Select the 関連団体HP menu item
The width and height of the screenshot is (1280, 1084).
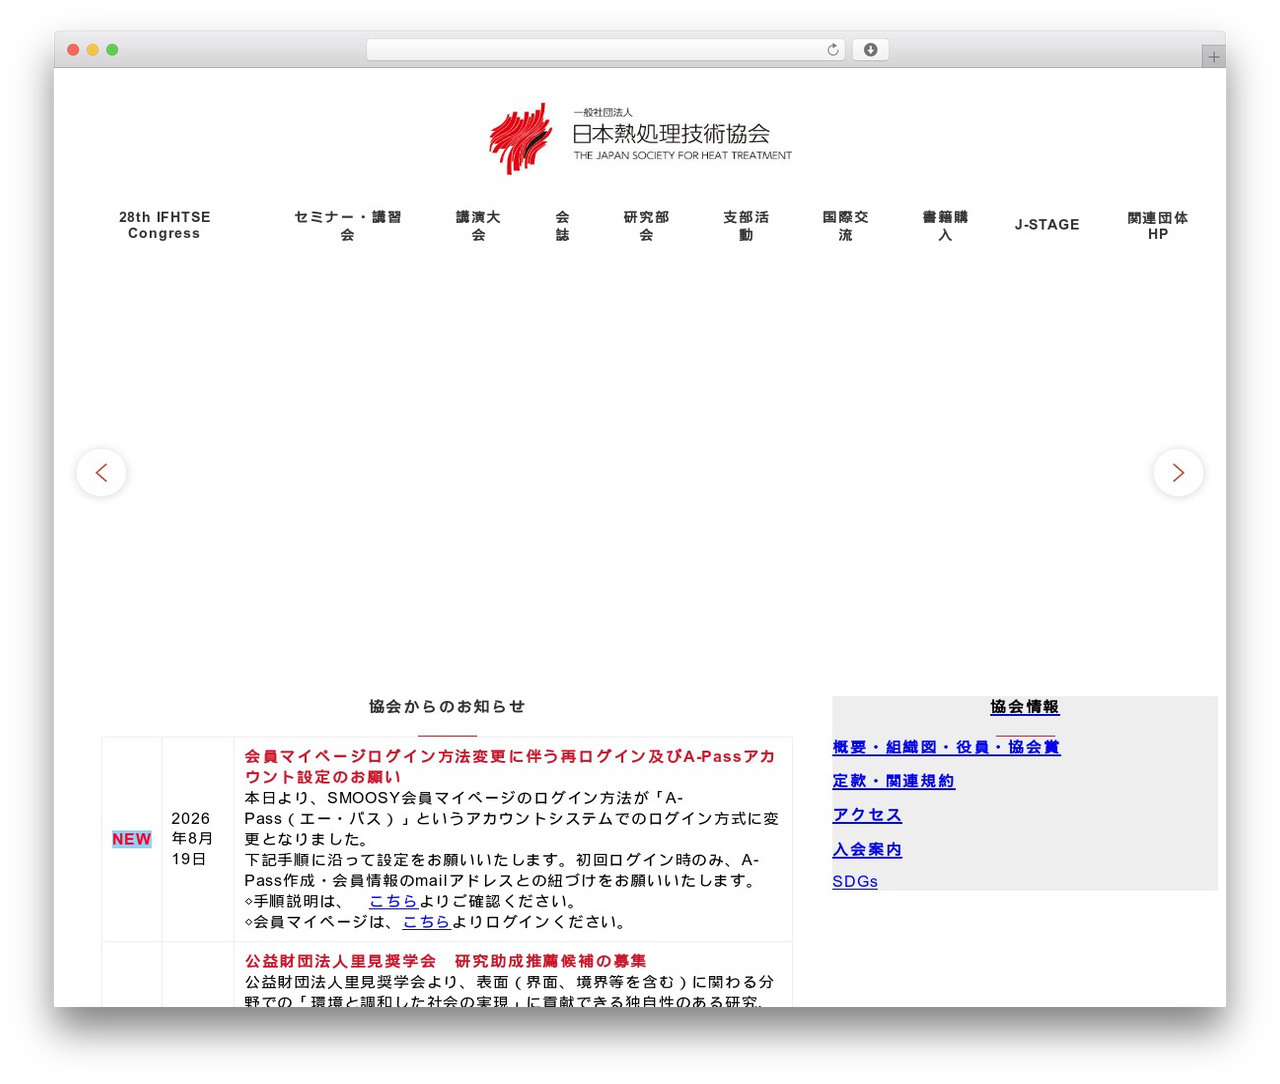coord(1158,225)
